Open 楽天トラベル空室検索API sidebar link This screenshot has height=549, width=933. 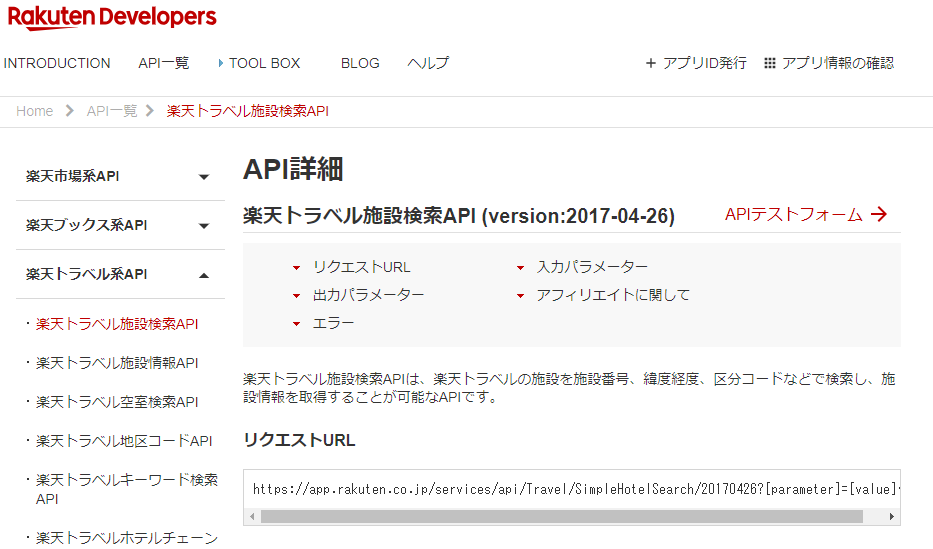pyautogui.click(x=117, y=402)
